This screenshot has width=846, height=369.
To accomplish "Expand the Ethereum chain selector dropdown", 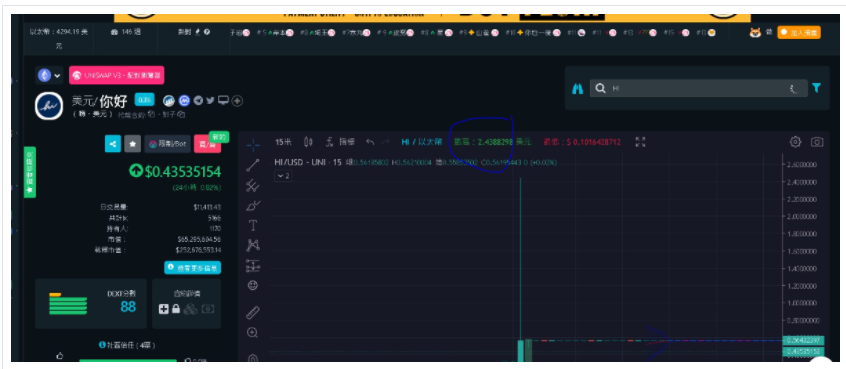I will click(x=49, y=76).
